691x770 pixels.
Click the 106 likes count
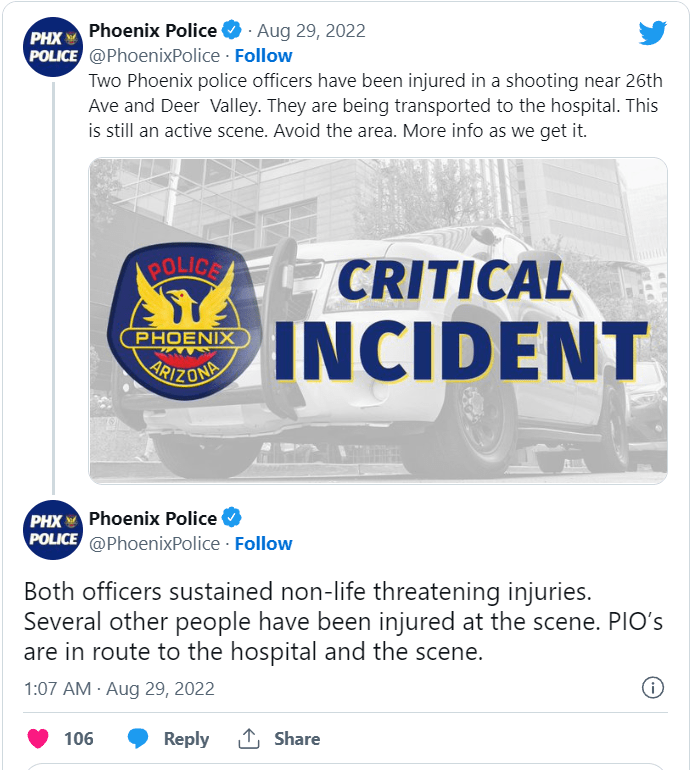pyautogui.click(x=79, y=739)
